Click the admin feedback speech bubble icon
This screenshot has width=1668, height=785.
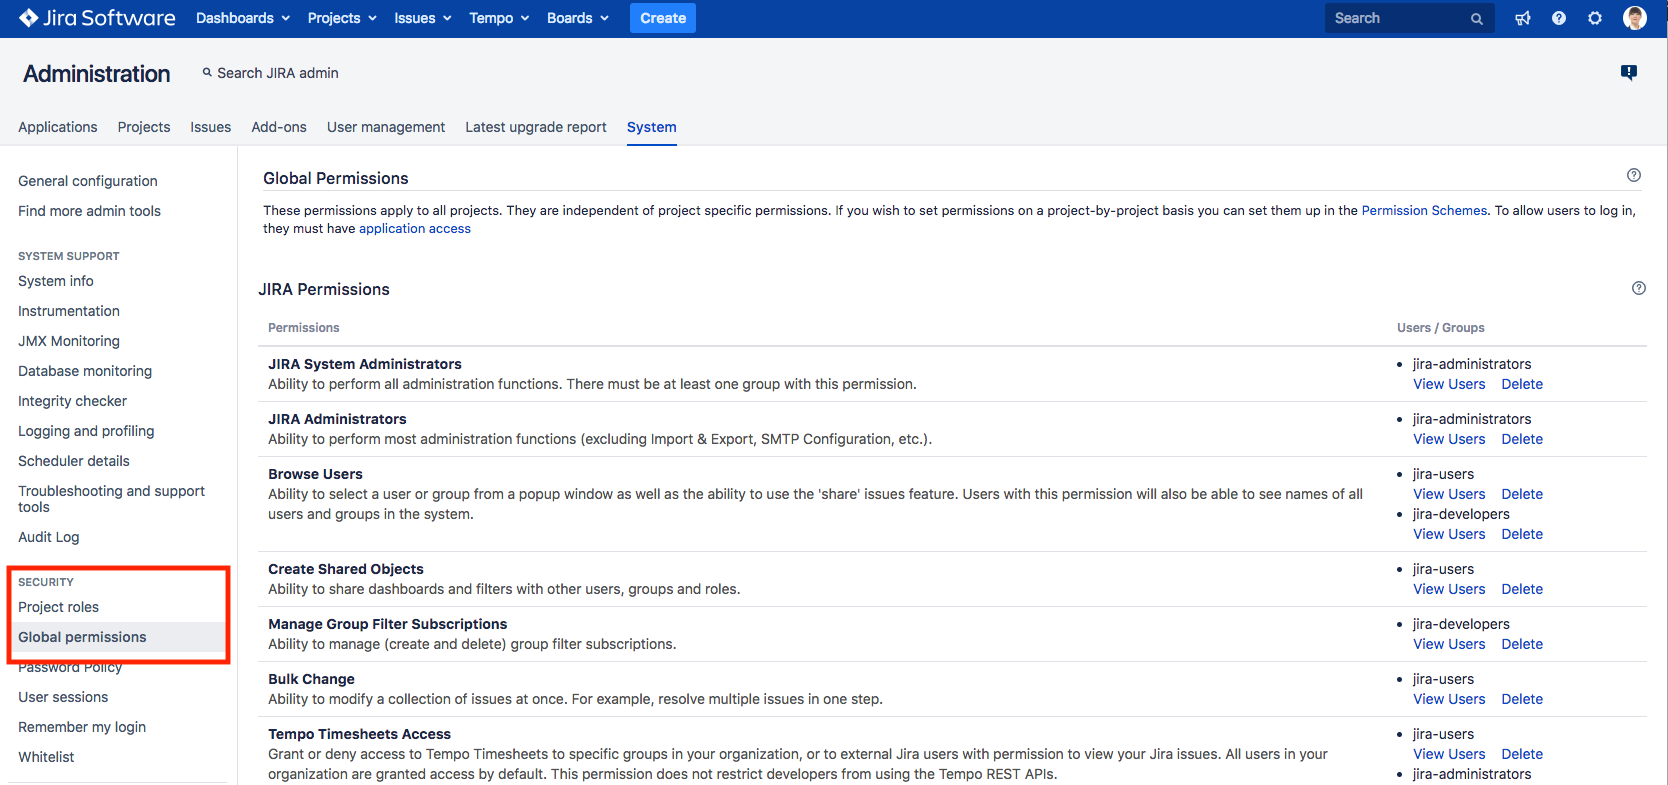[x=1629, y=72]
